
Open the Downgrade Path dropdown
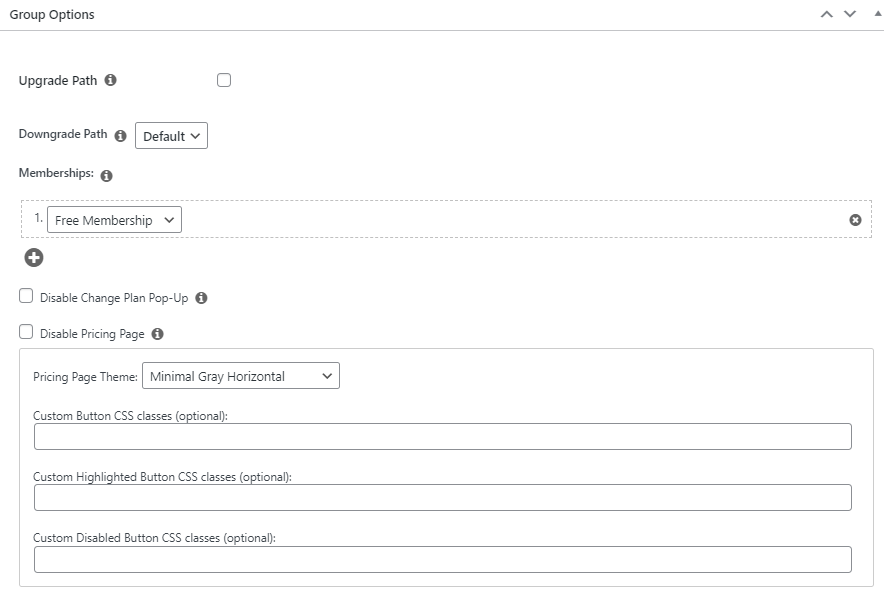[x=171, y=136]
